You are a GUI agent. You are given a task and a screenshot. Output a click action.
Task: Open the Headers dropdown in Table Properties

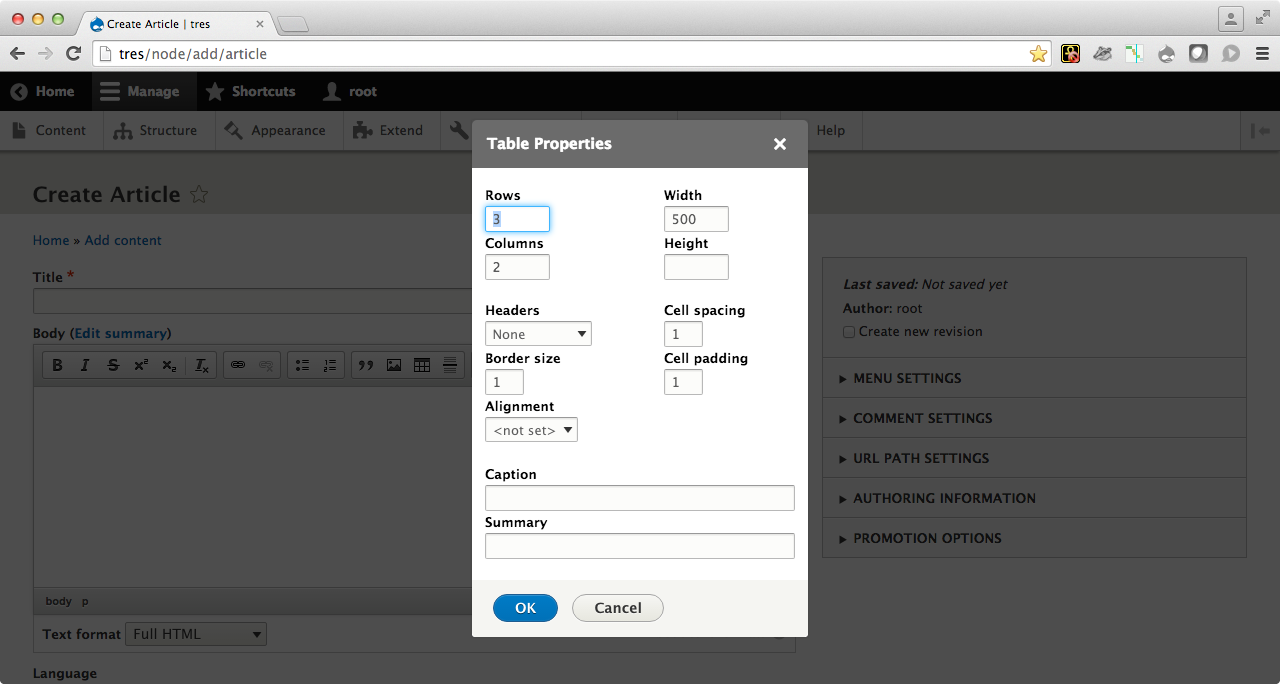pyautogui.click(x=538, y=333)
